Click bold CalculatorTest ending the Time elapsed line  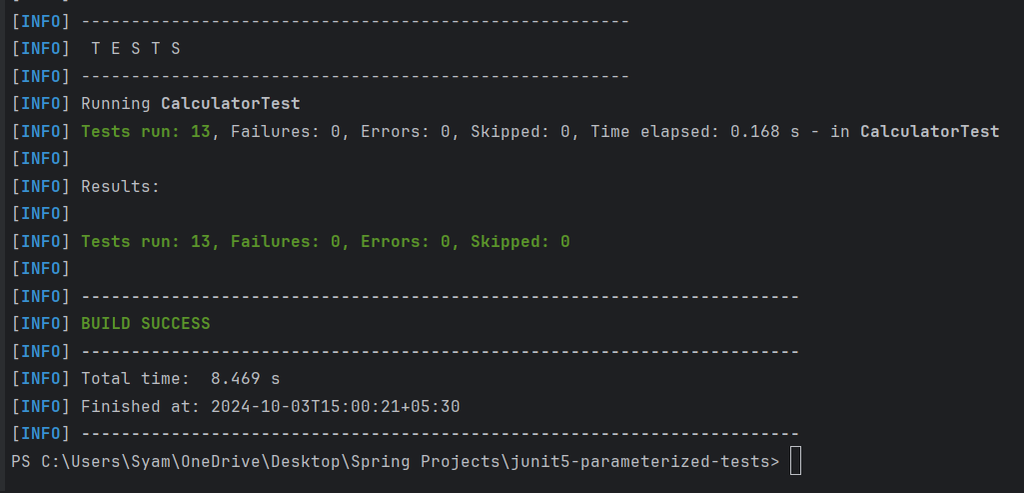(929, 131)
